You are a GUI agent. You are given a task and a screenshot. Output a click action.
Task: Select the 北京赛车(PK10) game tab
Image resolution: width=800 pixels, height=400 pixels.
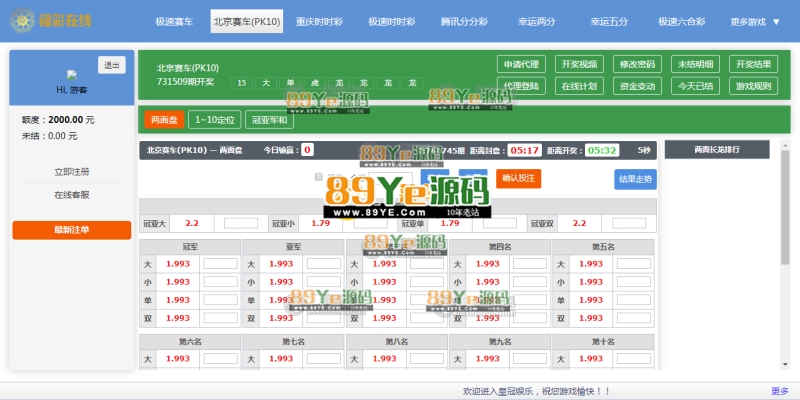tap(247, 21)
